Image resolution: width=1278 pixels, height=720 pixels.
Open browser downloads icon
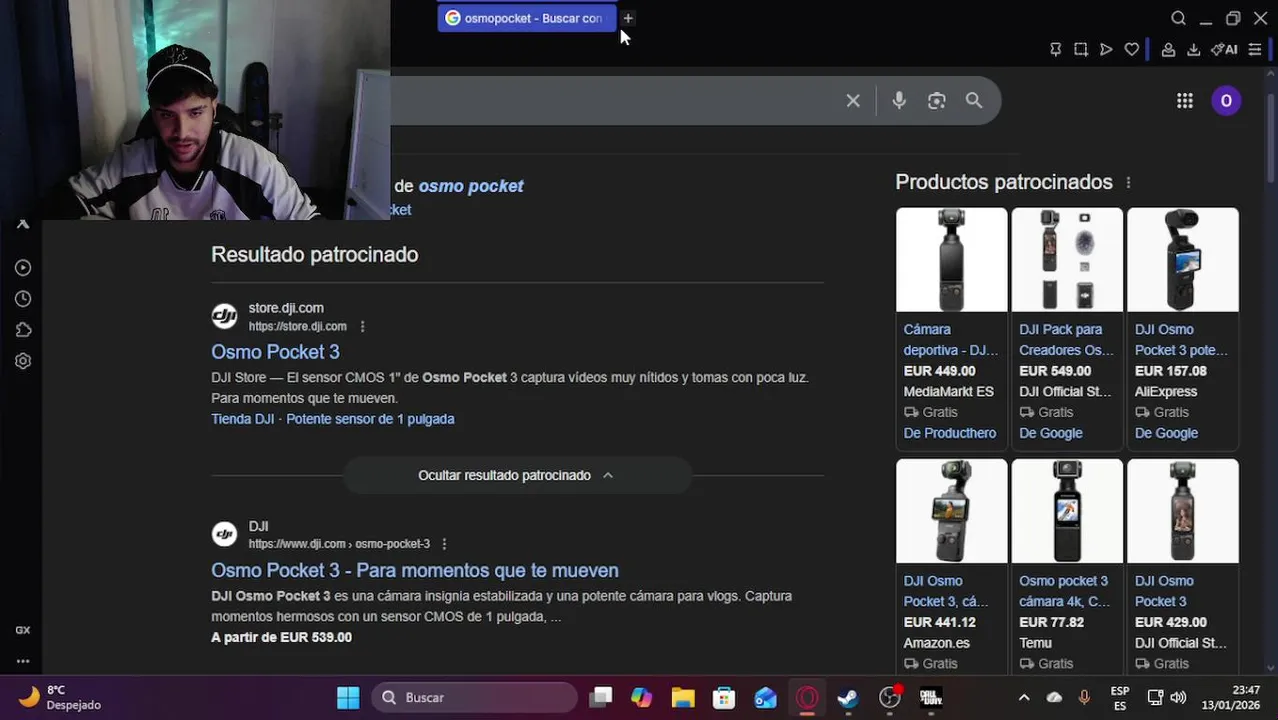click(1193, 49)
